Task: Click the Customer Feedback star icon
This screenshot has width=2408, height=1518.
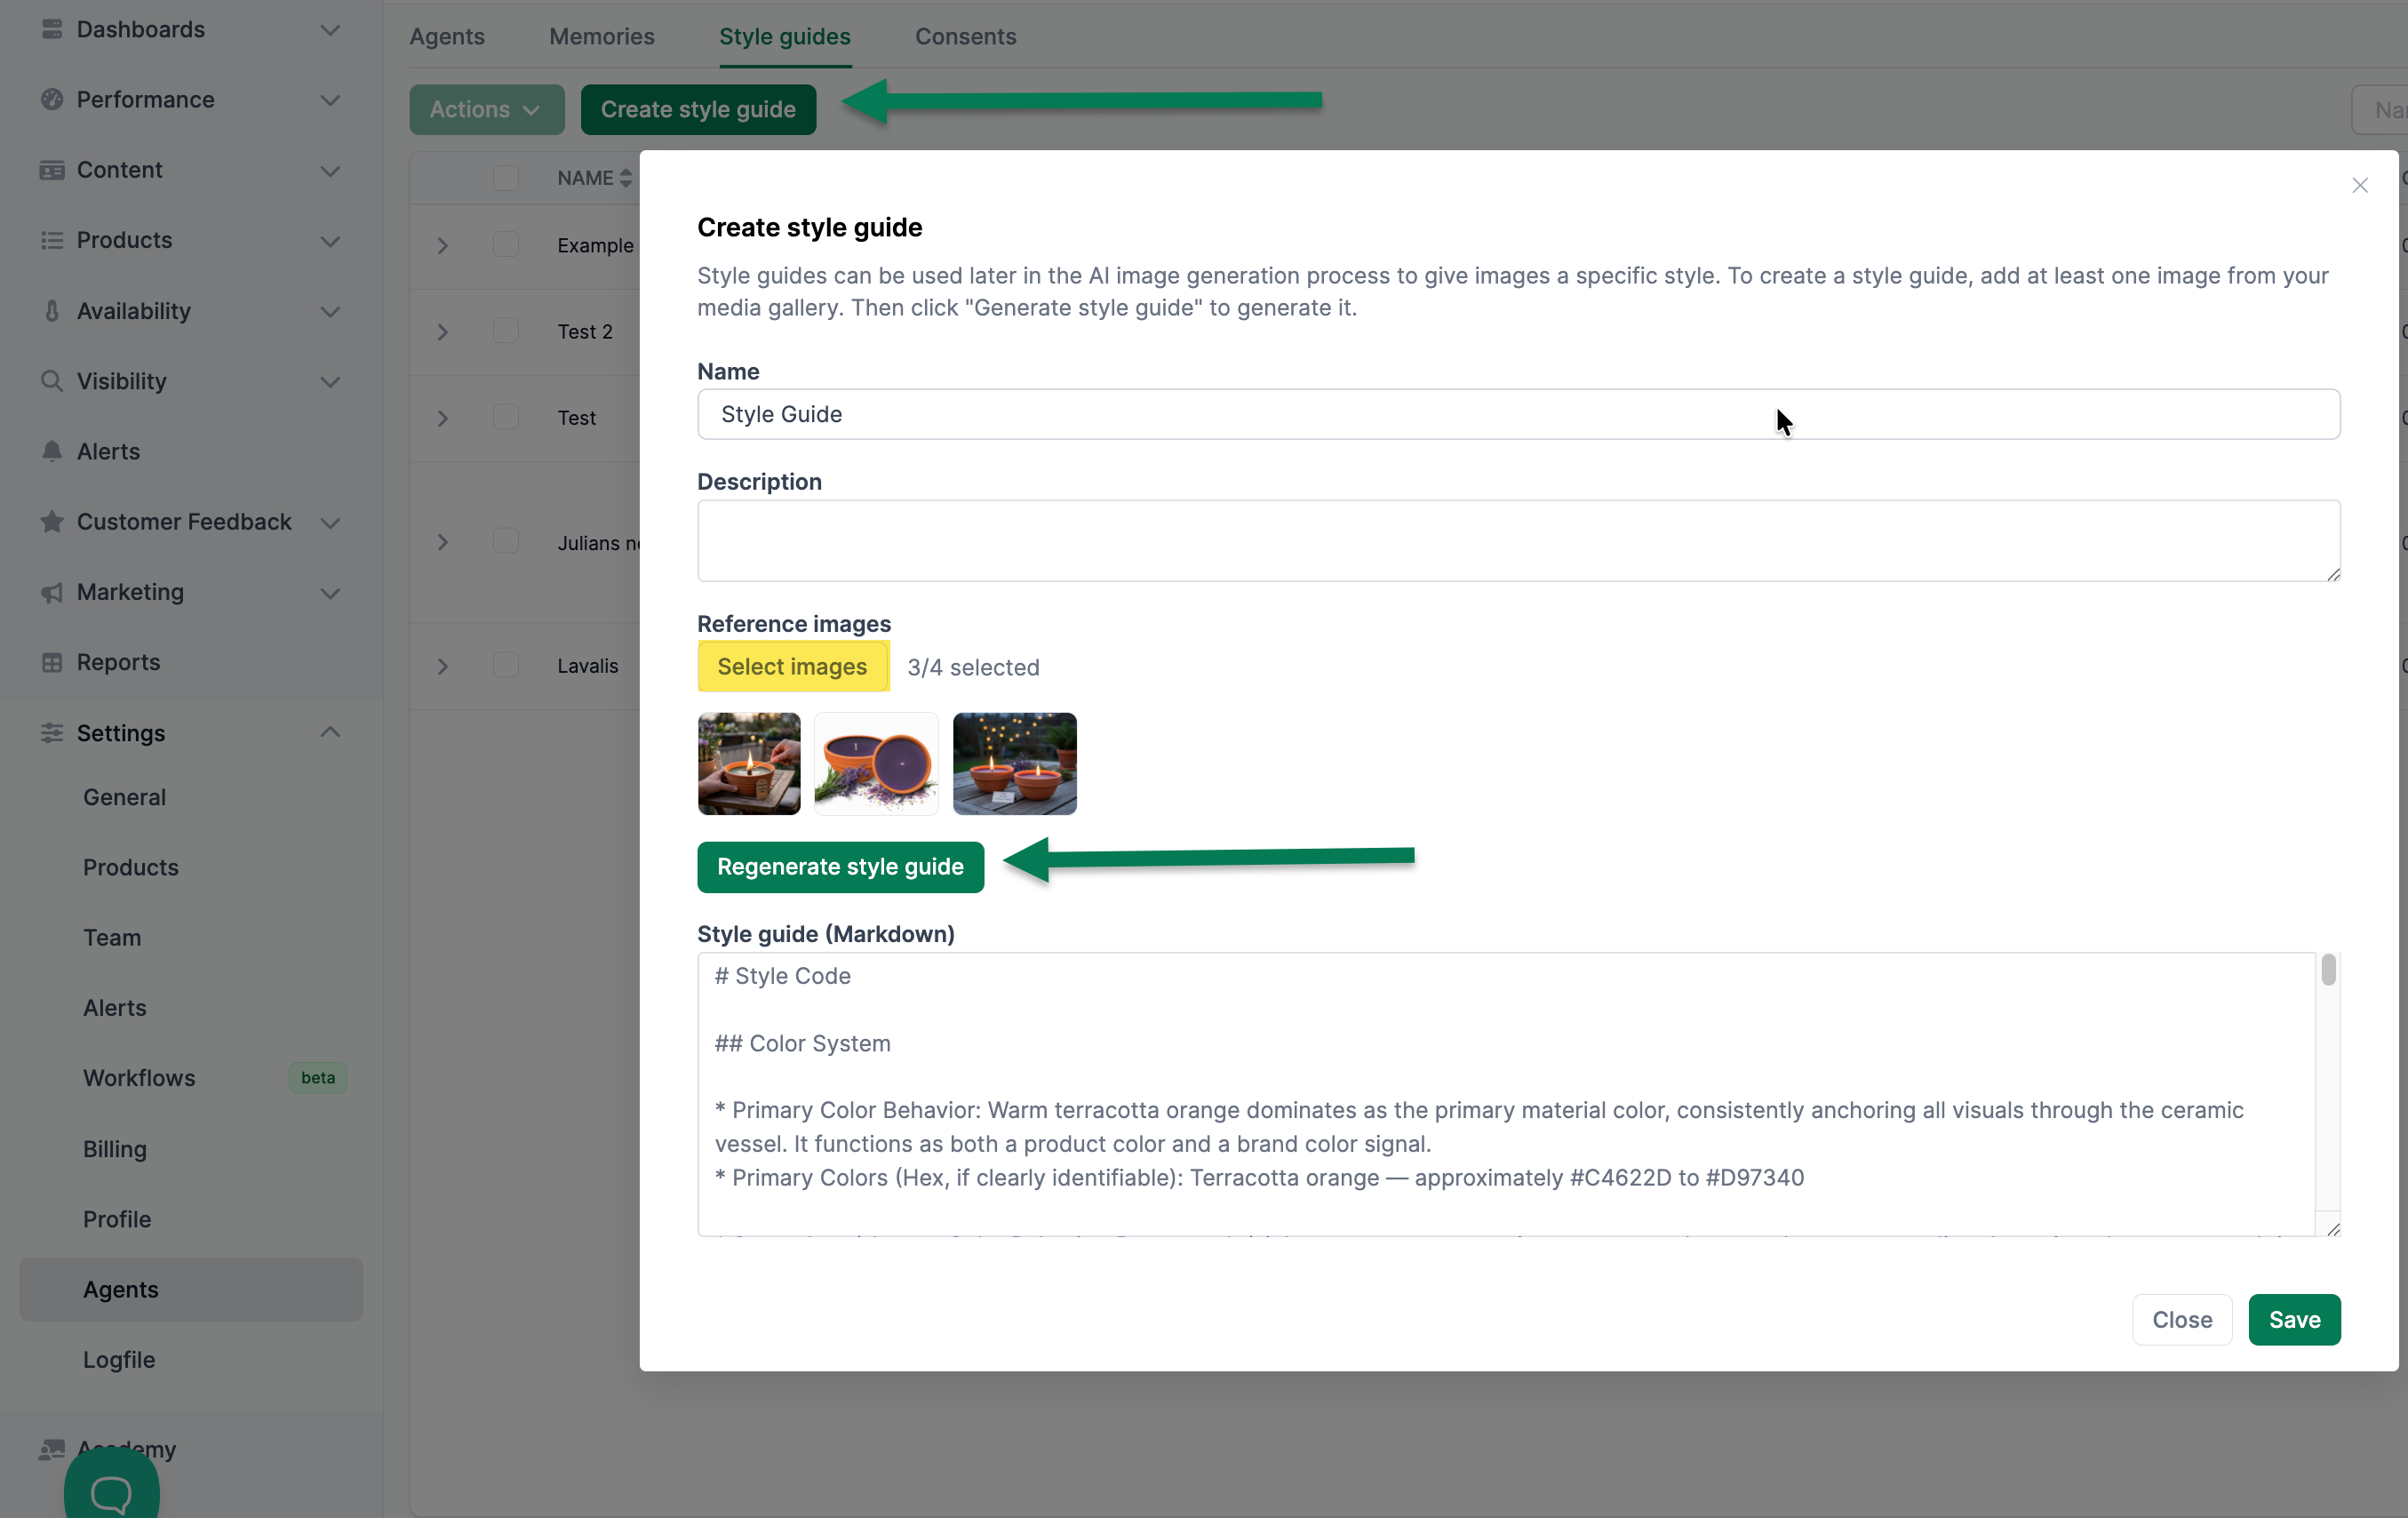Action: 52,522
